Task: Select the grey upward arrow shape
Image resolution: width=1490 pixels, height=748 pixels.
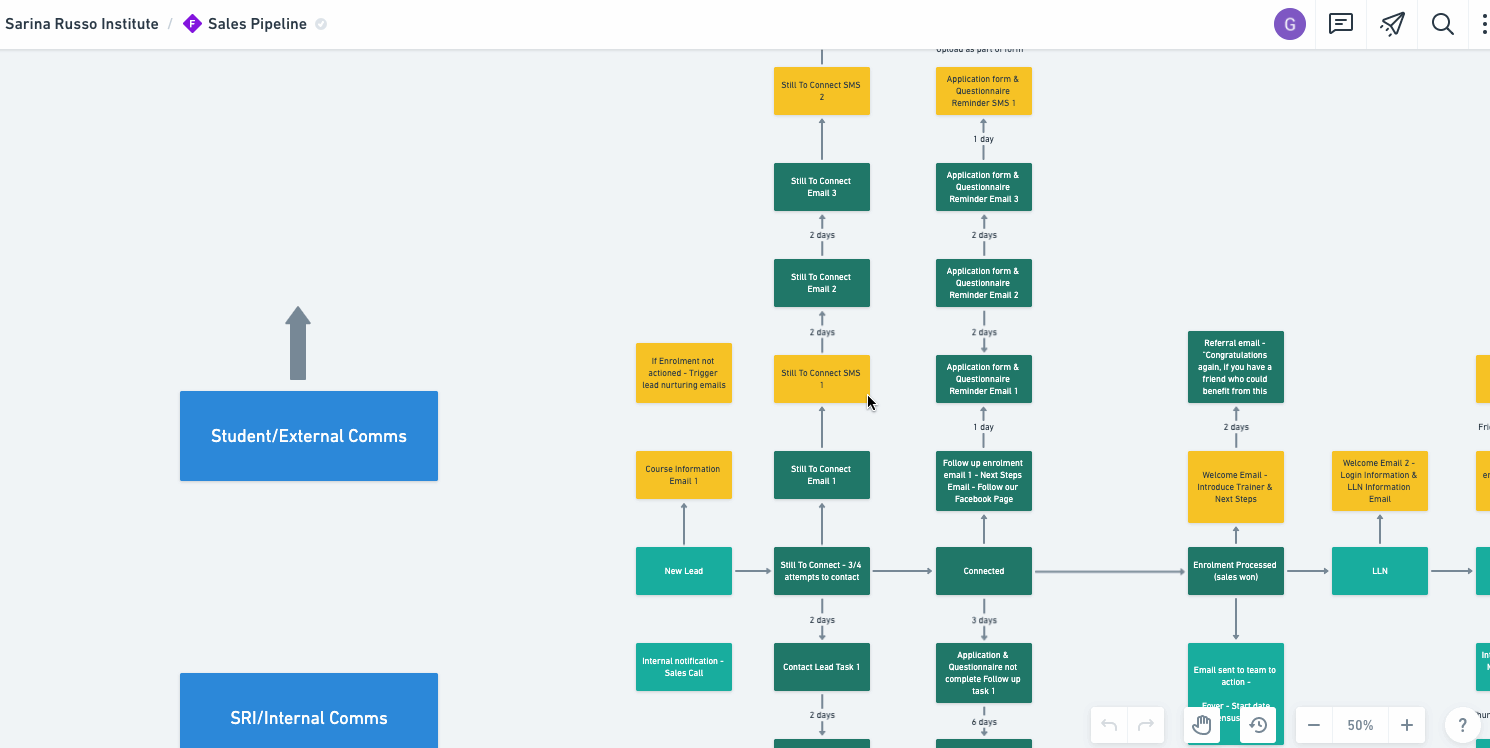Action: [x=298, y=343]
